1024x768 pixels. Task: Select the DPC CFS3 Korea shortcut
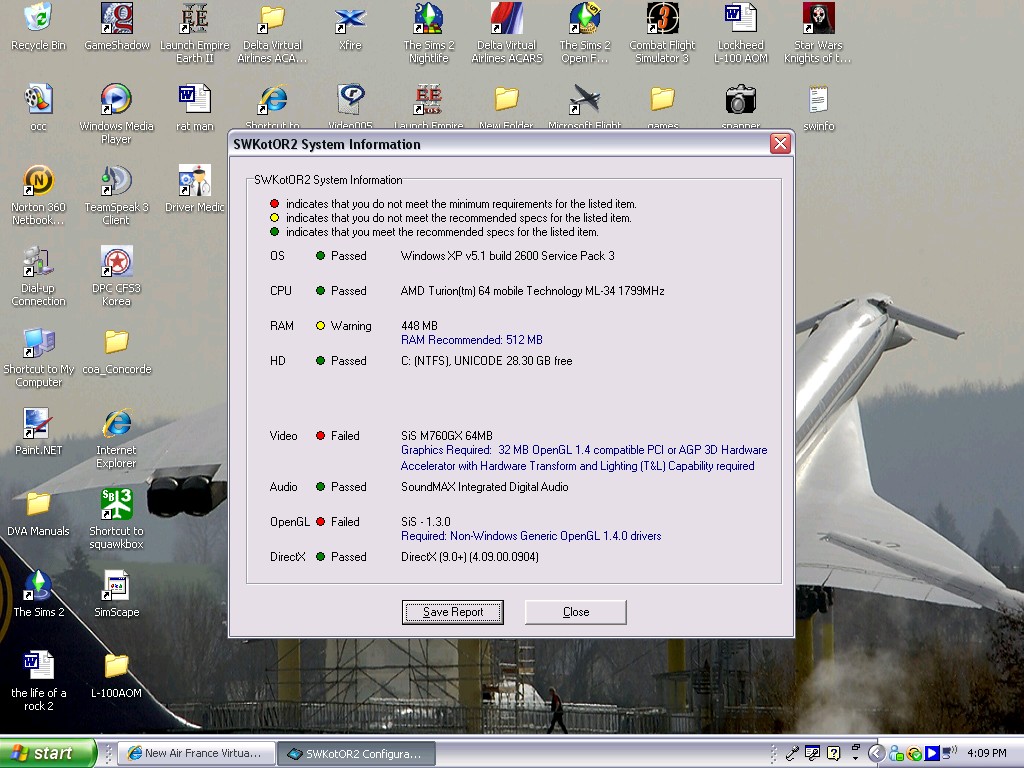click(116, 276)
